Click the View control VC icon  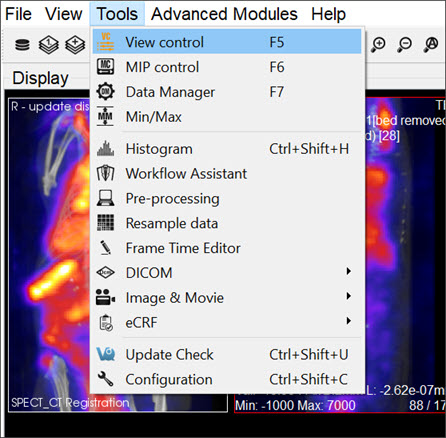pos(106,42)
